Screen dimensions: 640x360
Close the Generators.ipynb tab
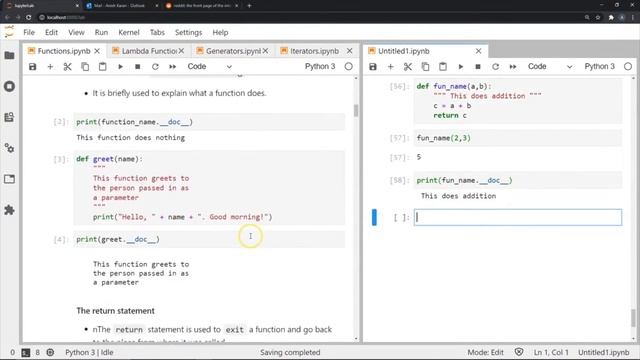pyautogui.click(x=266, y=51)
